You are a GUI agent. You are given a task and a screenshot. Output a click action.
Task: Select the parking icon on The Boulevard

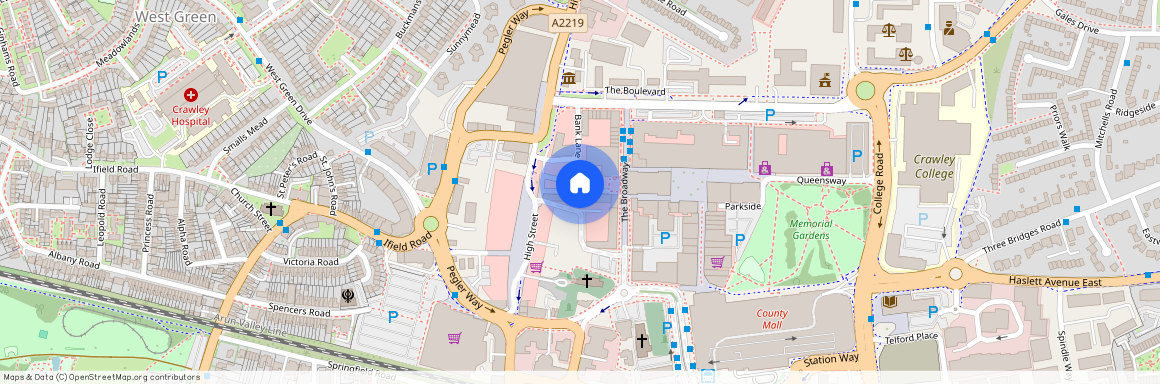770,115
